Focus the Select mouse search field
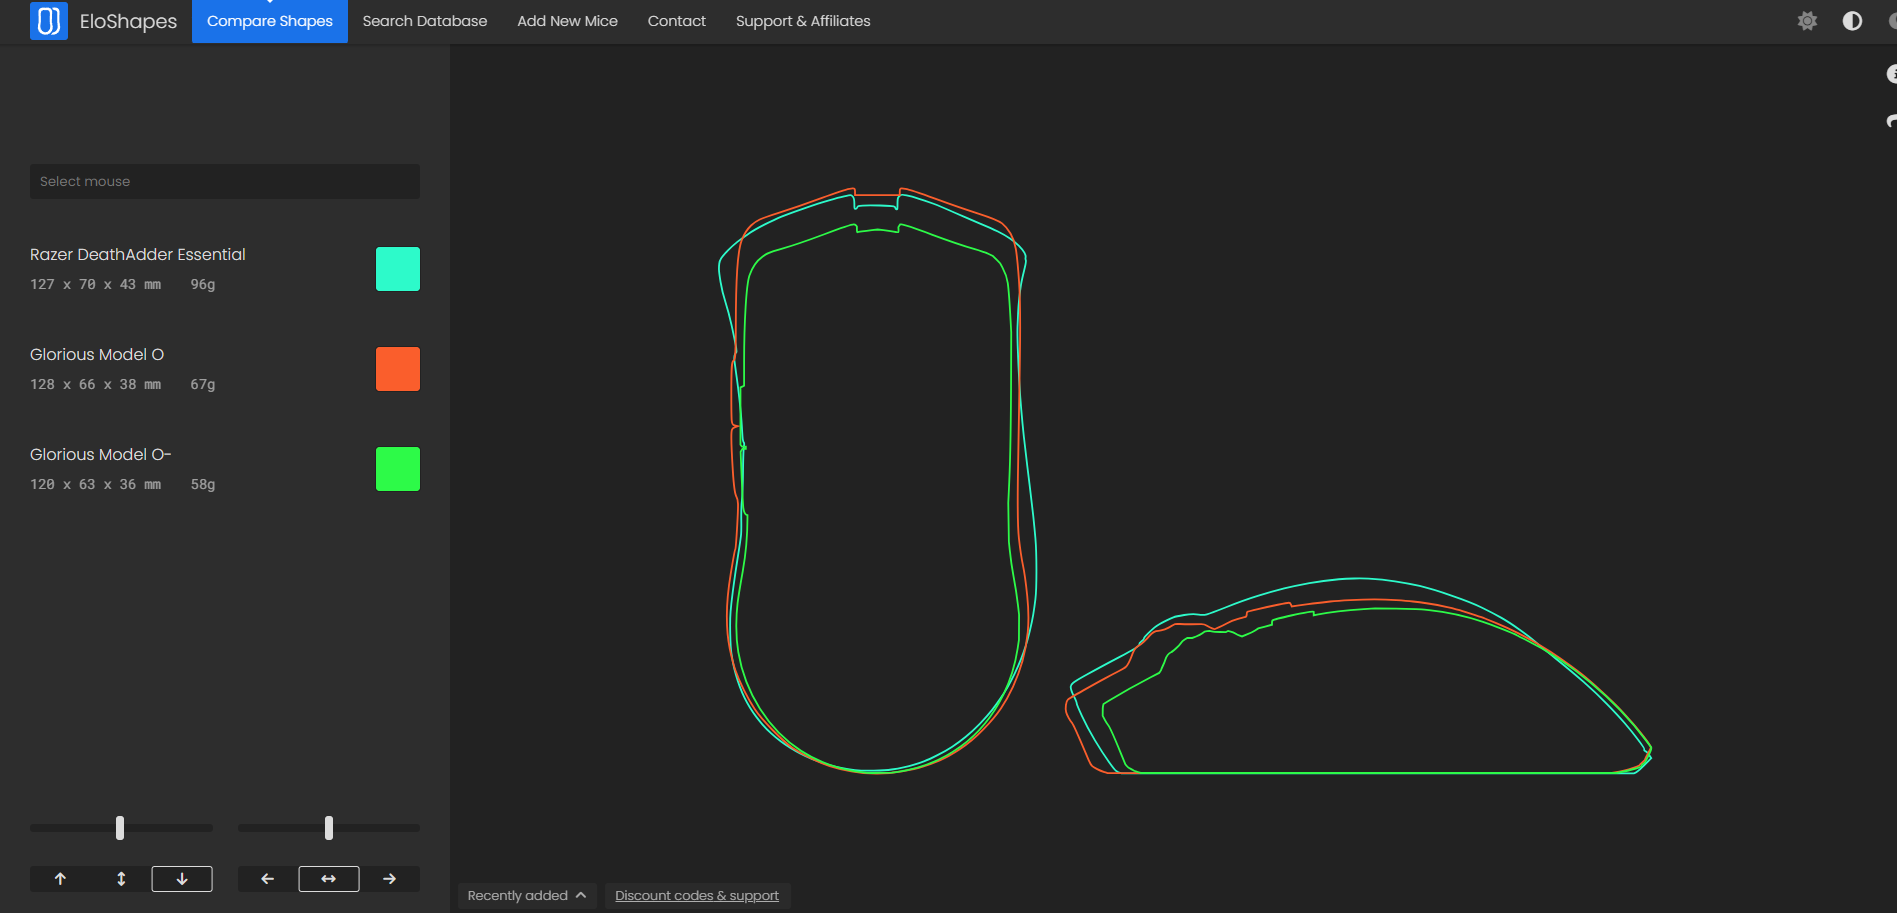Screen dimensions: 1897x913 tap(225, 181)
